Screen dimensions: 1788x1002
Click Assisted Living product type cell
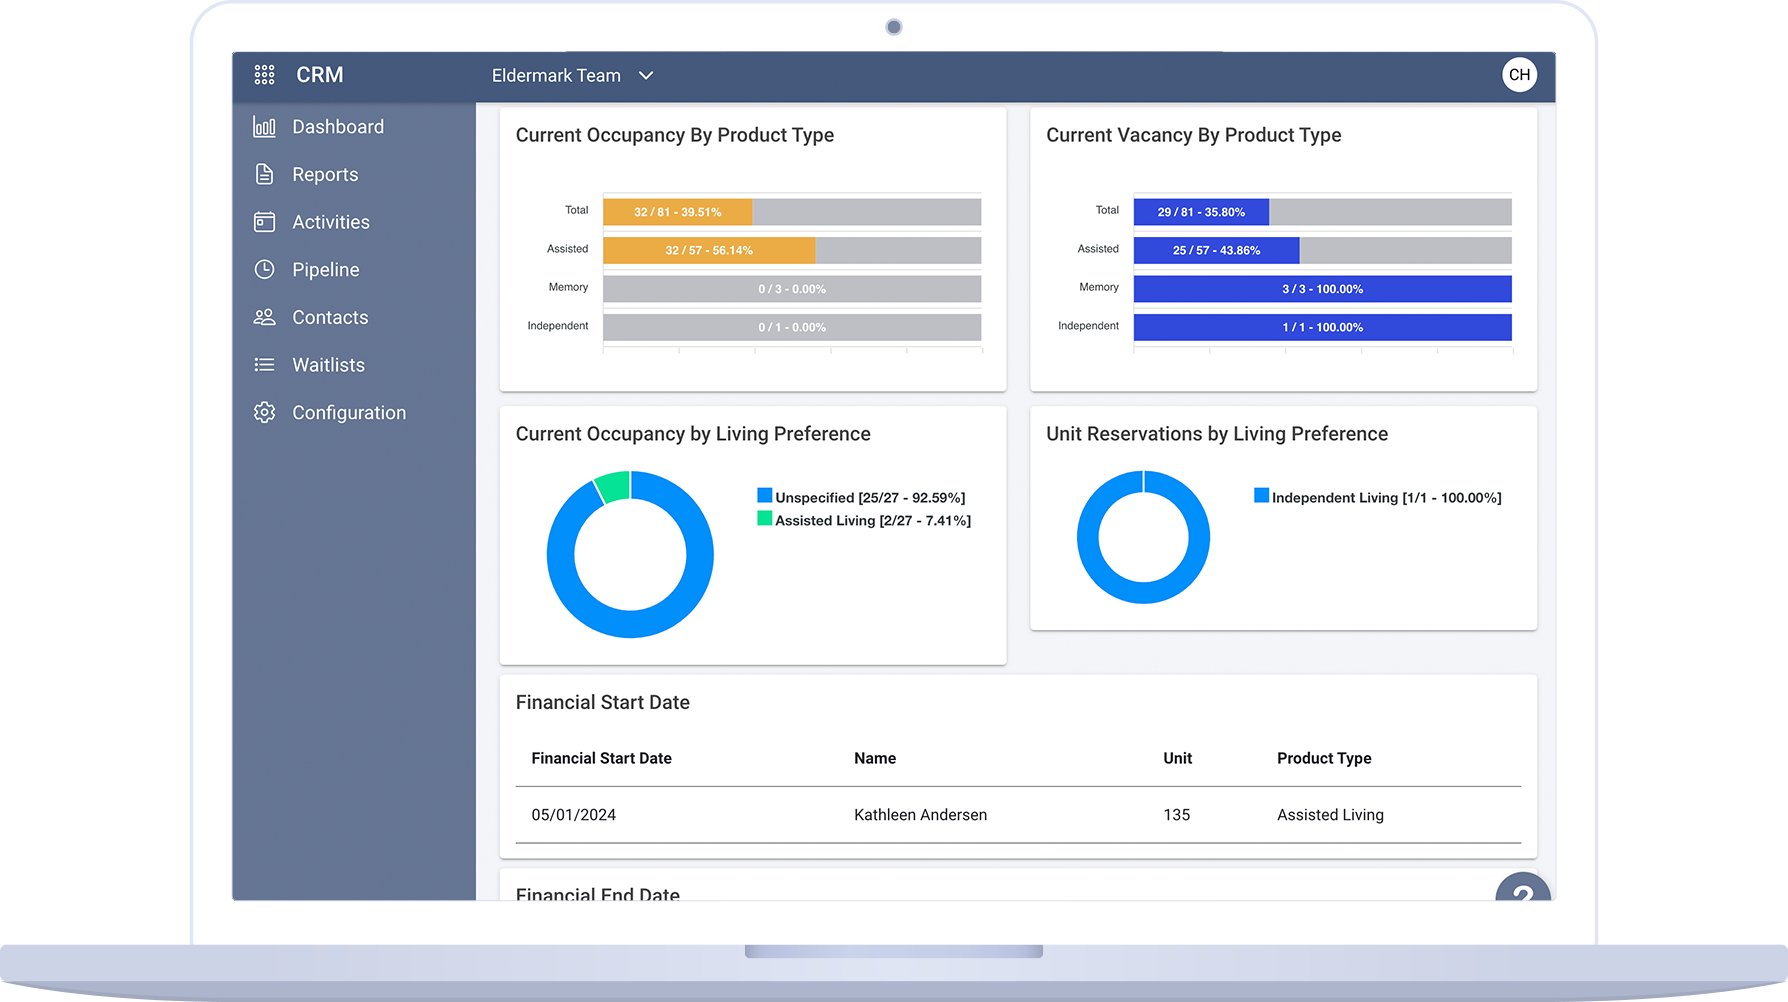click(x=1330, y=815)
